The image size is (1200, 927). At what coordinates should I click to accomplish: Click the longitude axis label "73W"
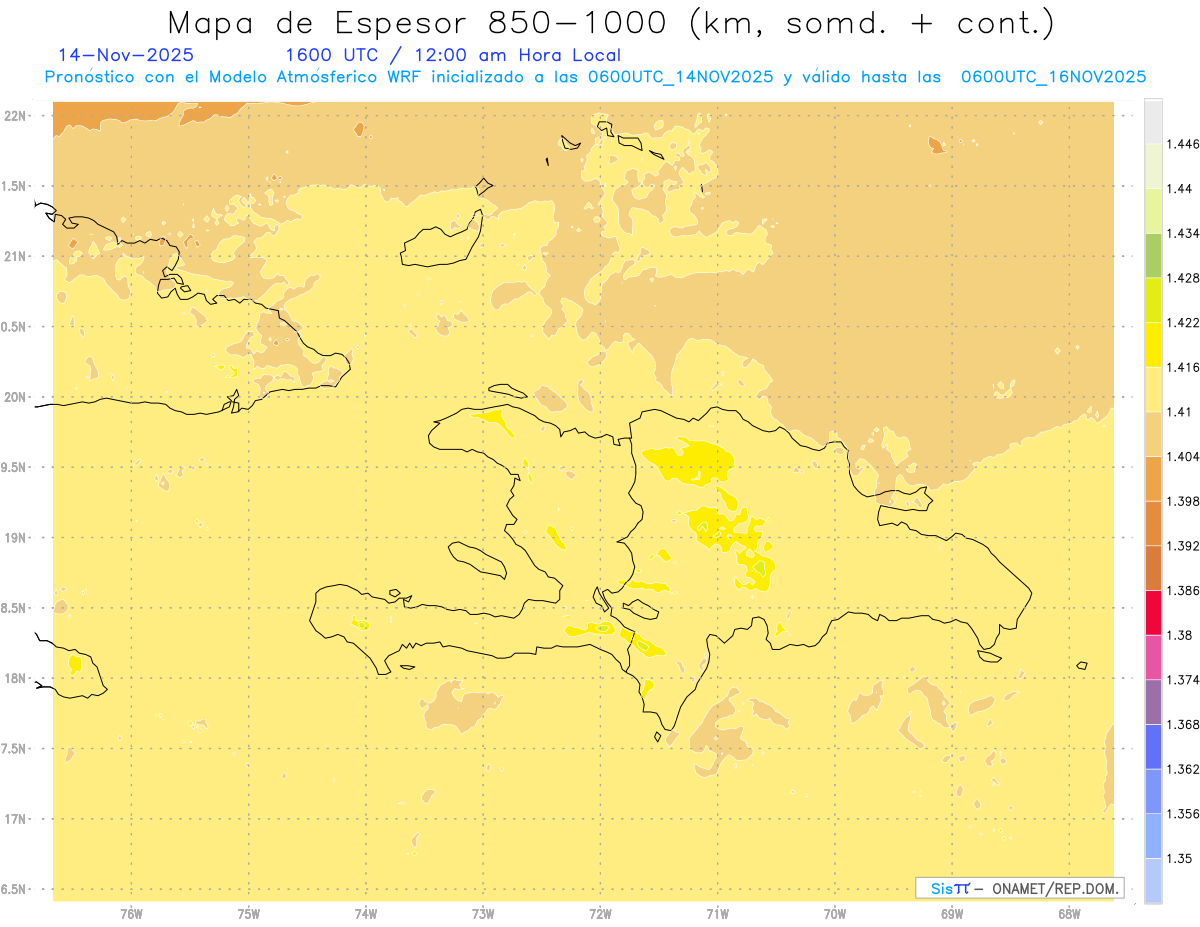pyautogui.click(x=483, y=914)
